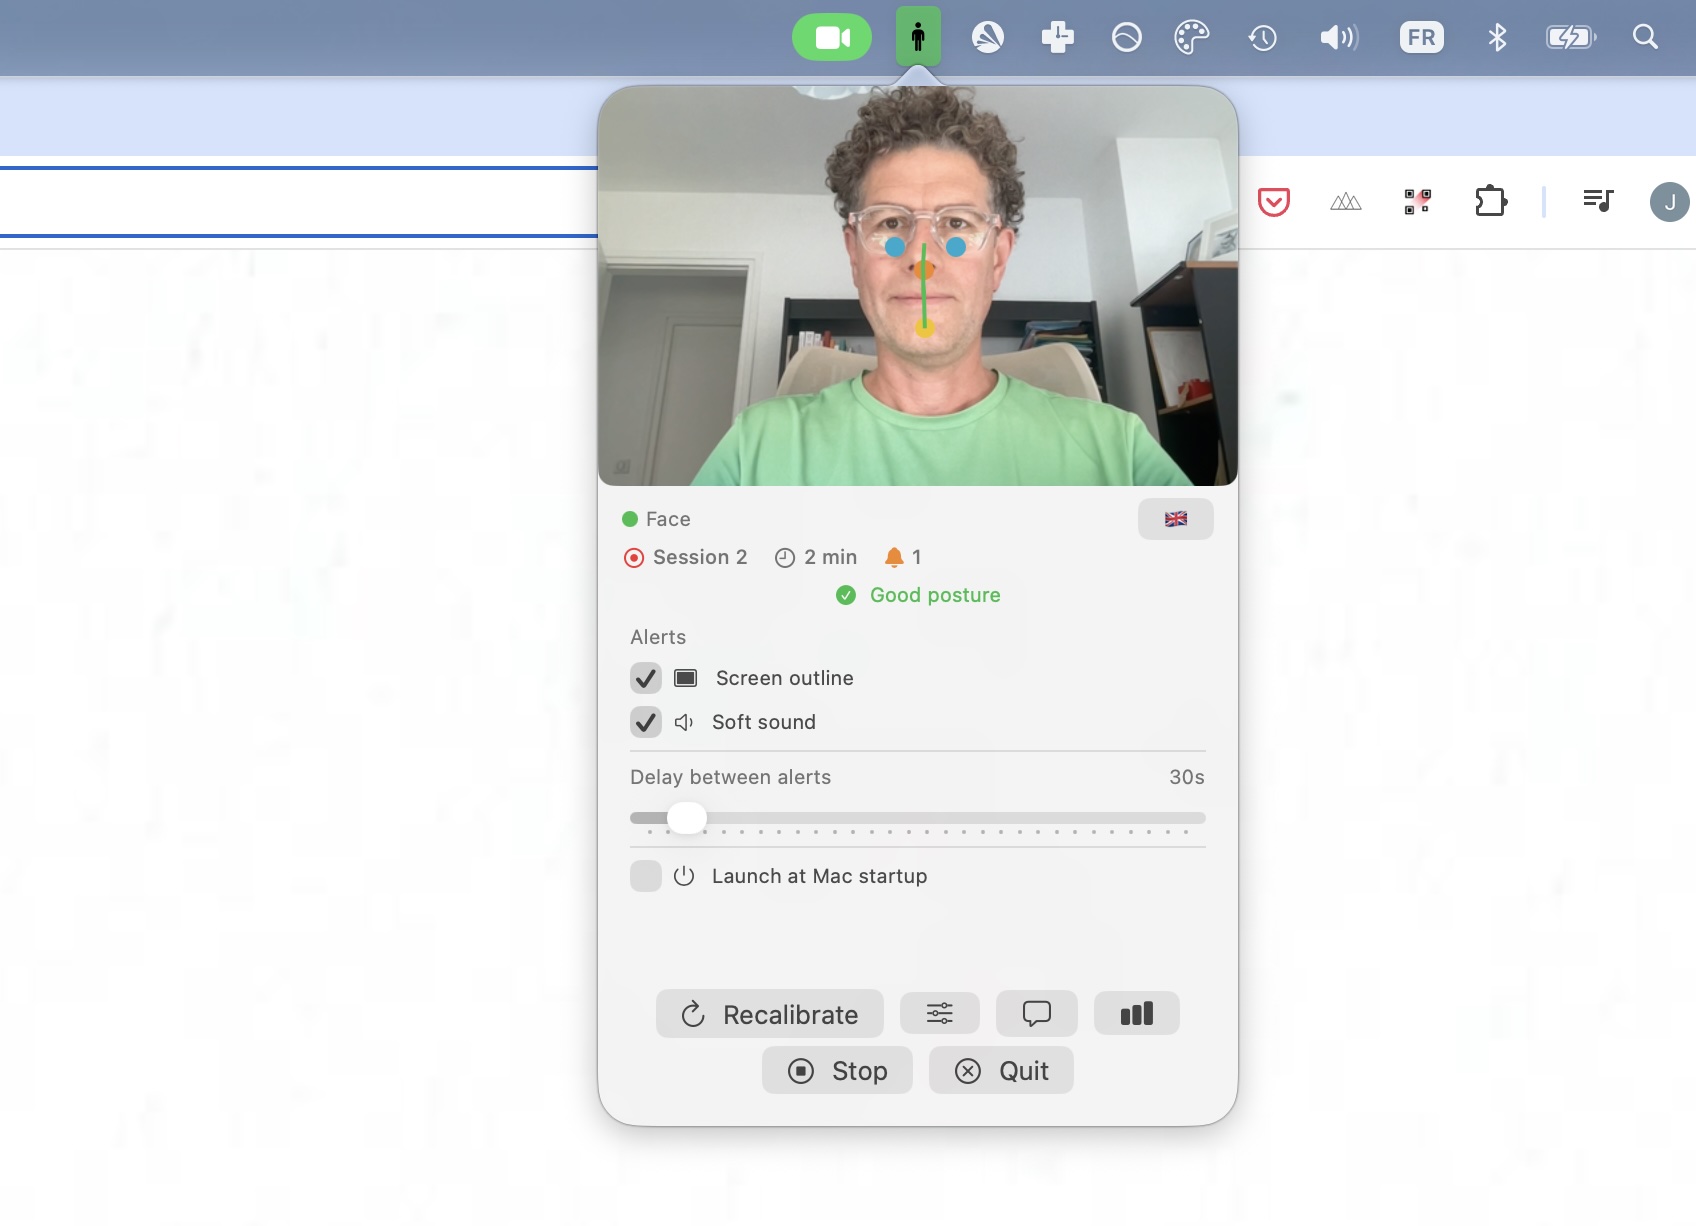Open the J profile avatar
Screen dimensions: 1696x1226
pyautogui.click(x=1669, y=202)
